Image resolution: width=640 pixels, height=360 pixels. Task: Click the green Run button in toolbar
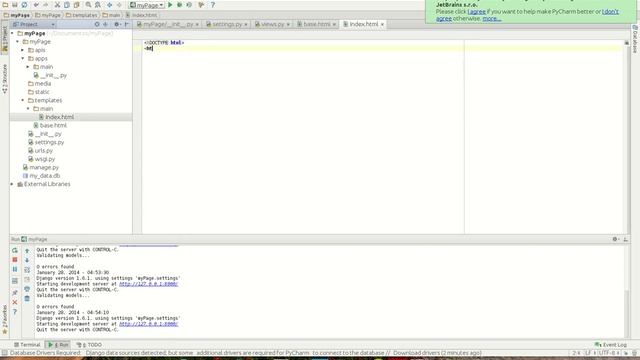click(x=170, y=5)
